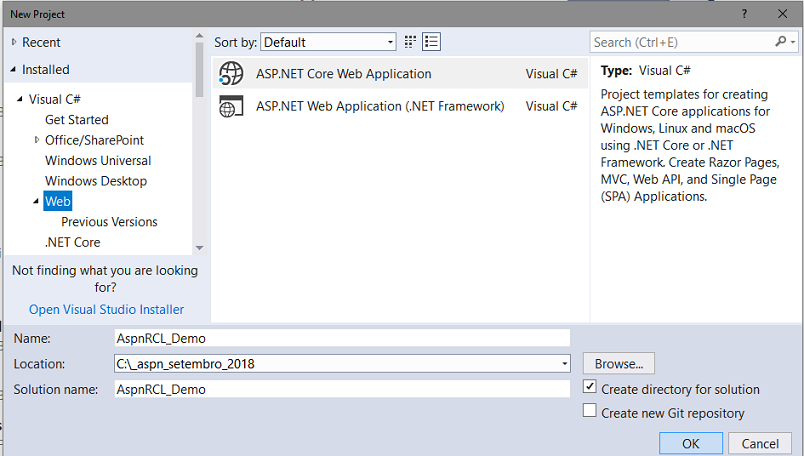Screen dimensions: 804x456
Task: Click the Solution name input field
Action: click(x=342, y=389)
